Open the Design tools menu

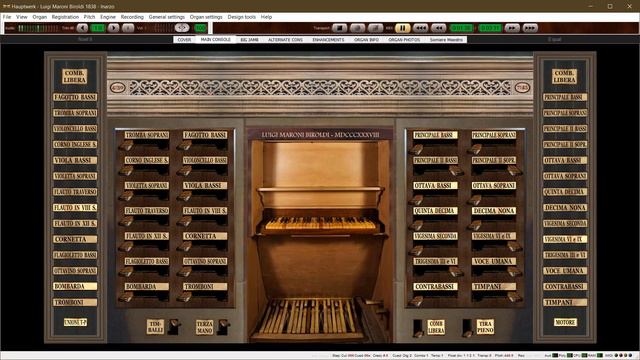tap(242, 17)
